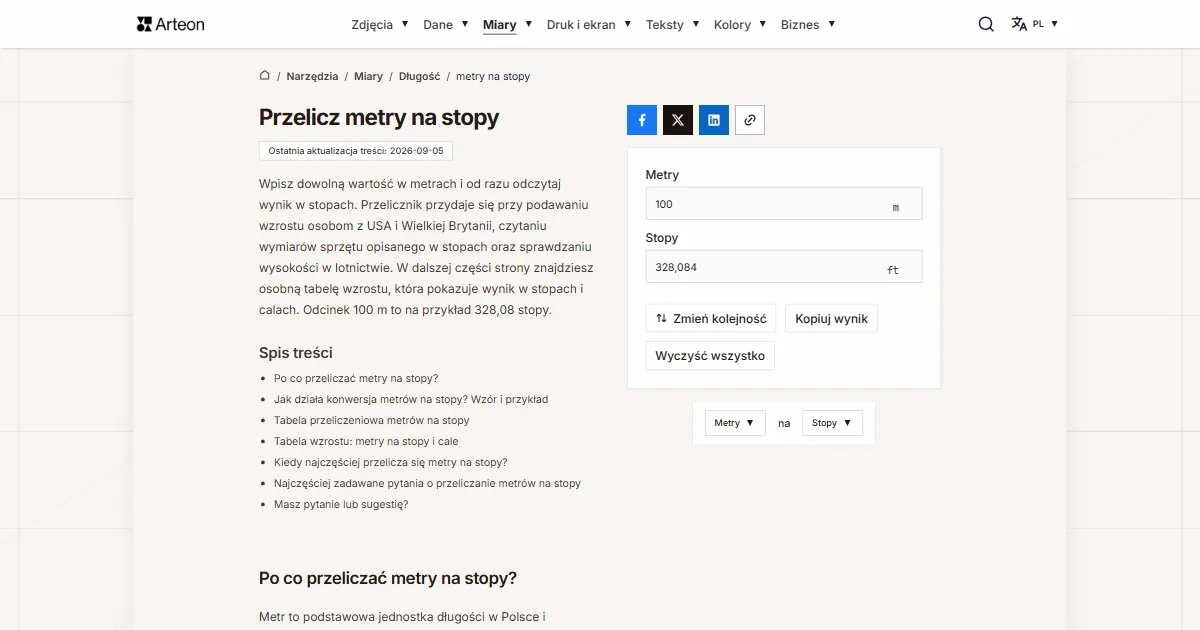Screen dimensions: 1200x630
Task: Jump to 'Po co przeliczać metry na stopy?'
Action: pyautogui.click(x=356, y=378)
